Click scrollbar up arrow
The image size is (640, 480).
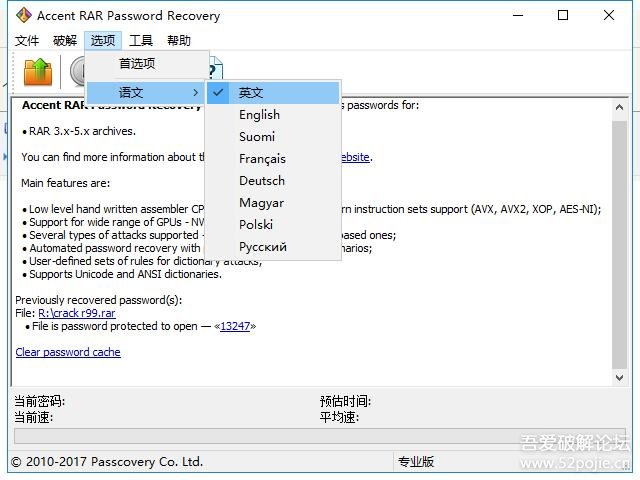click(x=619, y=107)
